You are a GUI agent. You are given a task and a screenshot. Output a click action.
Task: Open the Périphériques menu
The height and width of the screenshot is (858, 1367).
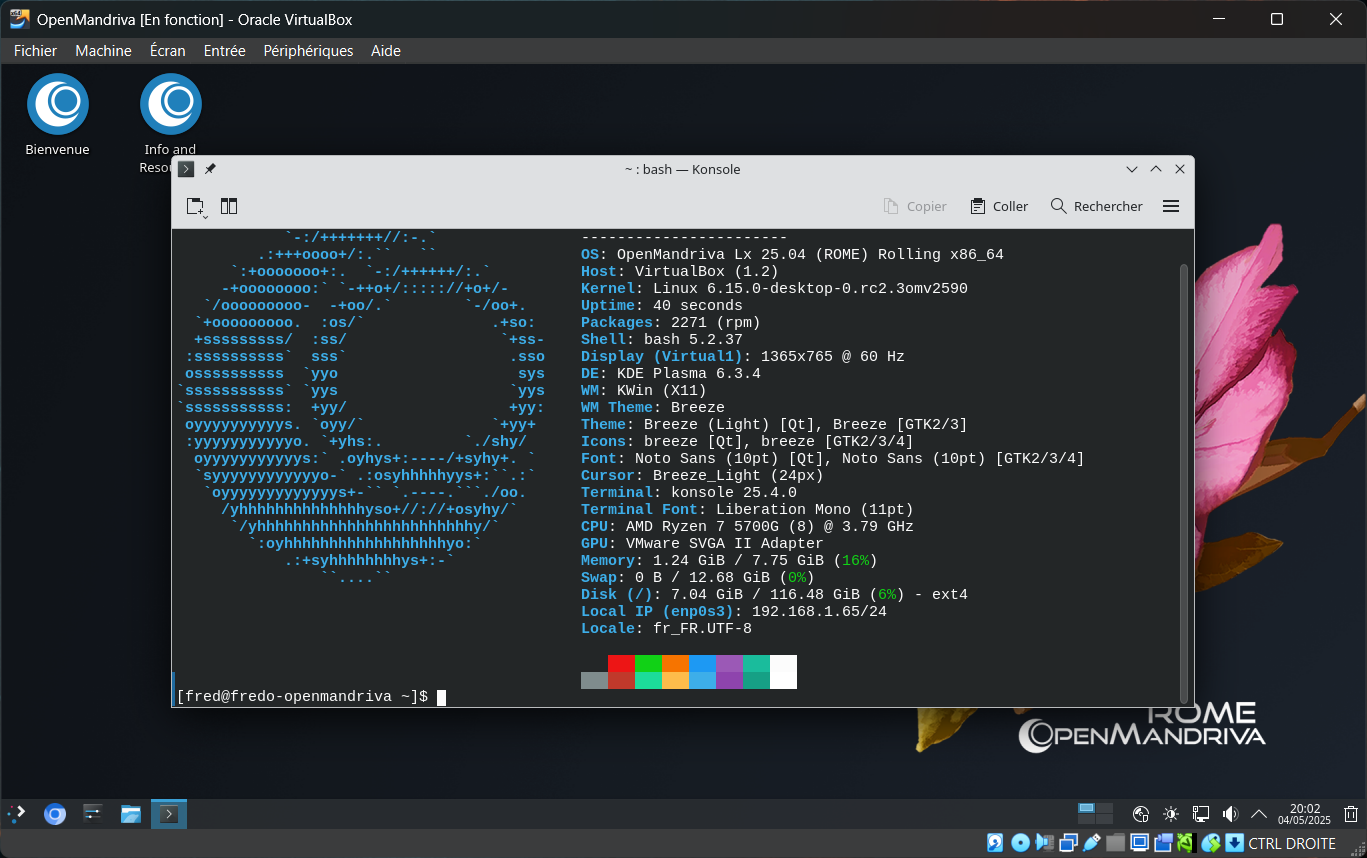coord(308,50)
